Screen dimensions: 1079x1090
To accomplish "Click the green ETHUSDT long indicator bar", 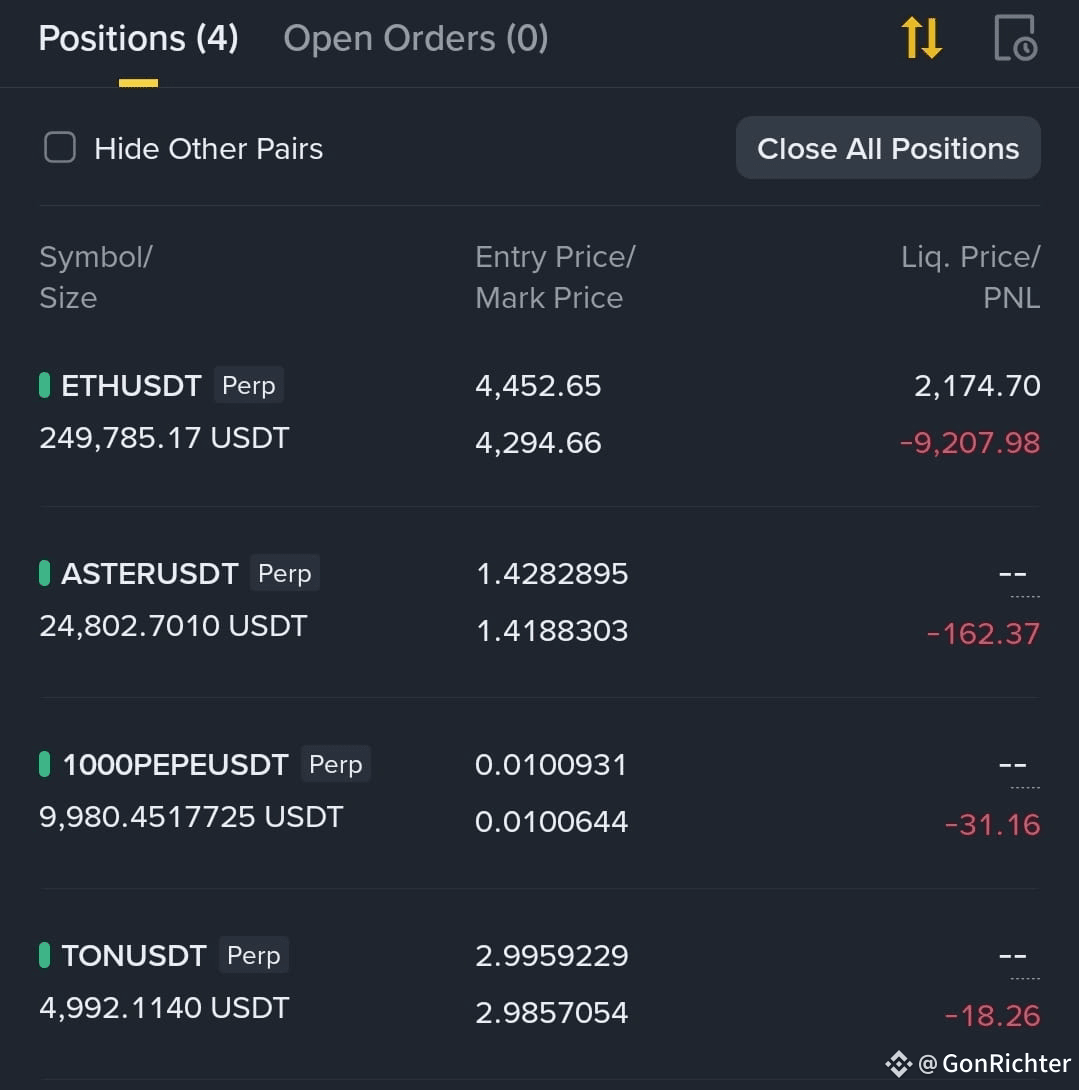I will pyautogui.click(x=44, y=385).
